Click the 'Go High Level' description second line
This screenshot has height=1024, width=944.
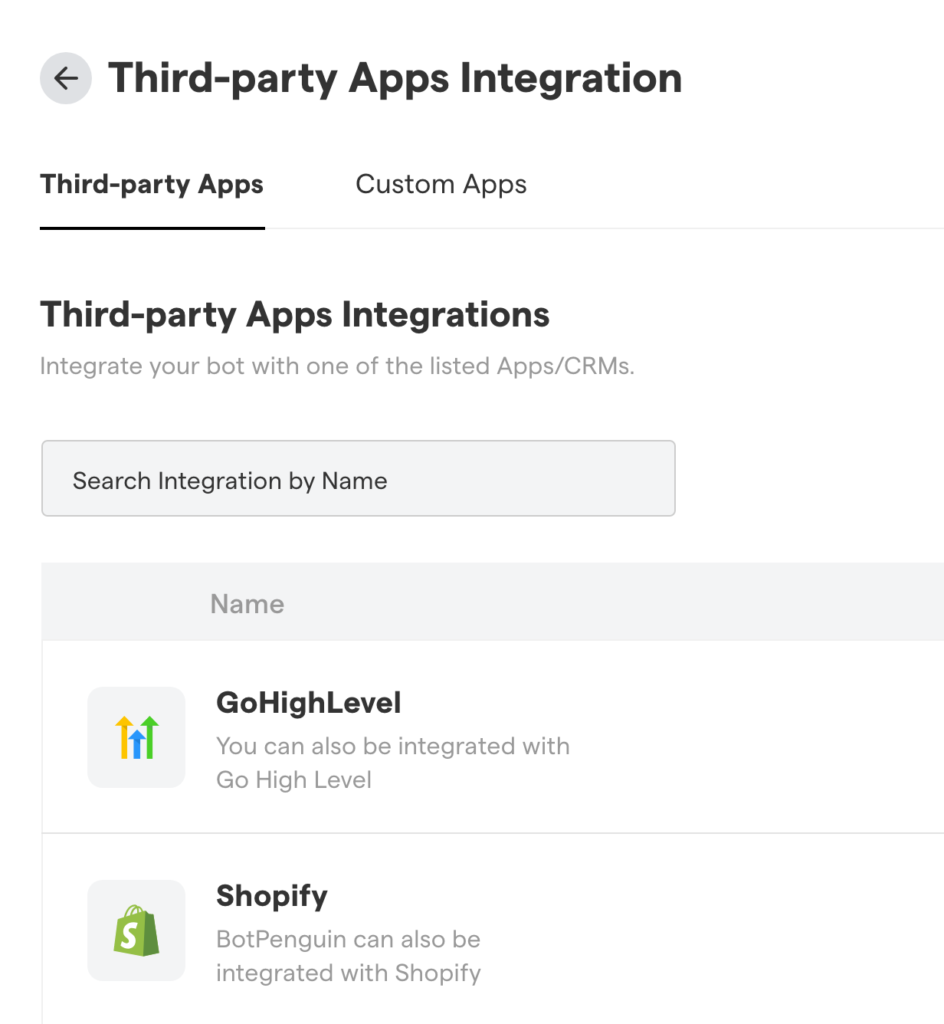point(294,780)
